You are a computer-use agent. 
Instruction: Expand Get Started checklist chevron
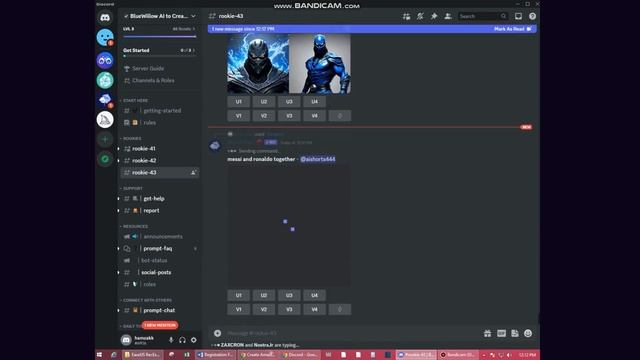(x=193, y=50)
